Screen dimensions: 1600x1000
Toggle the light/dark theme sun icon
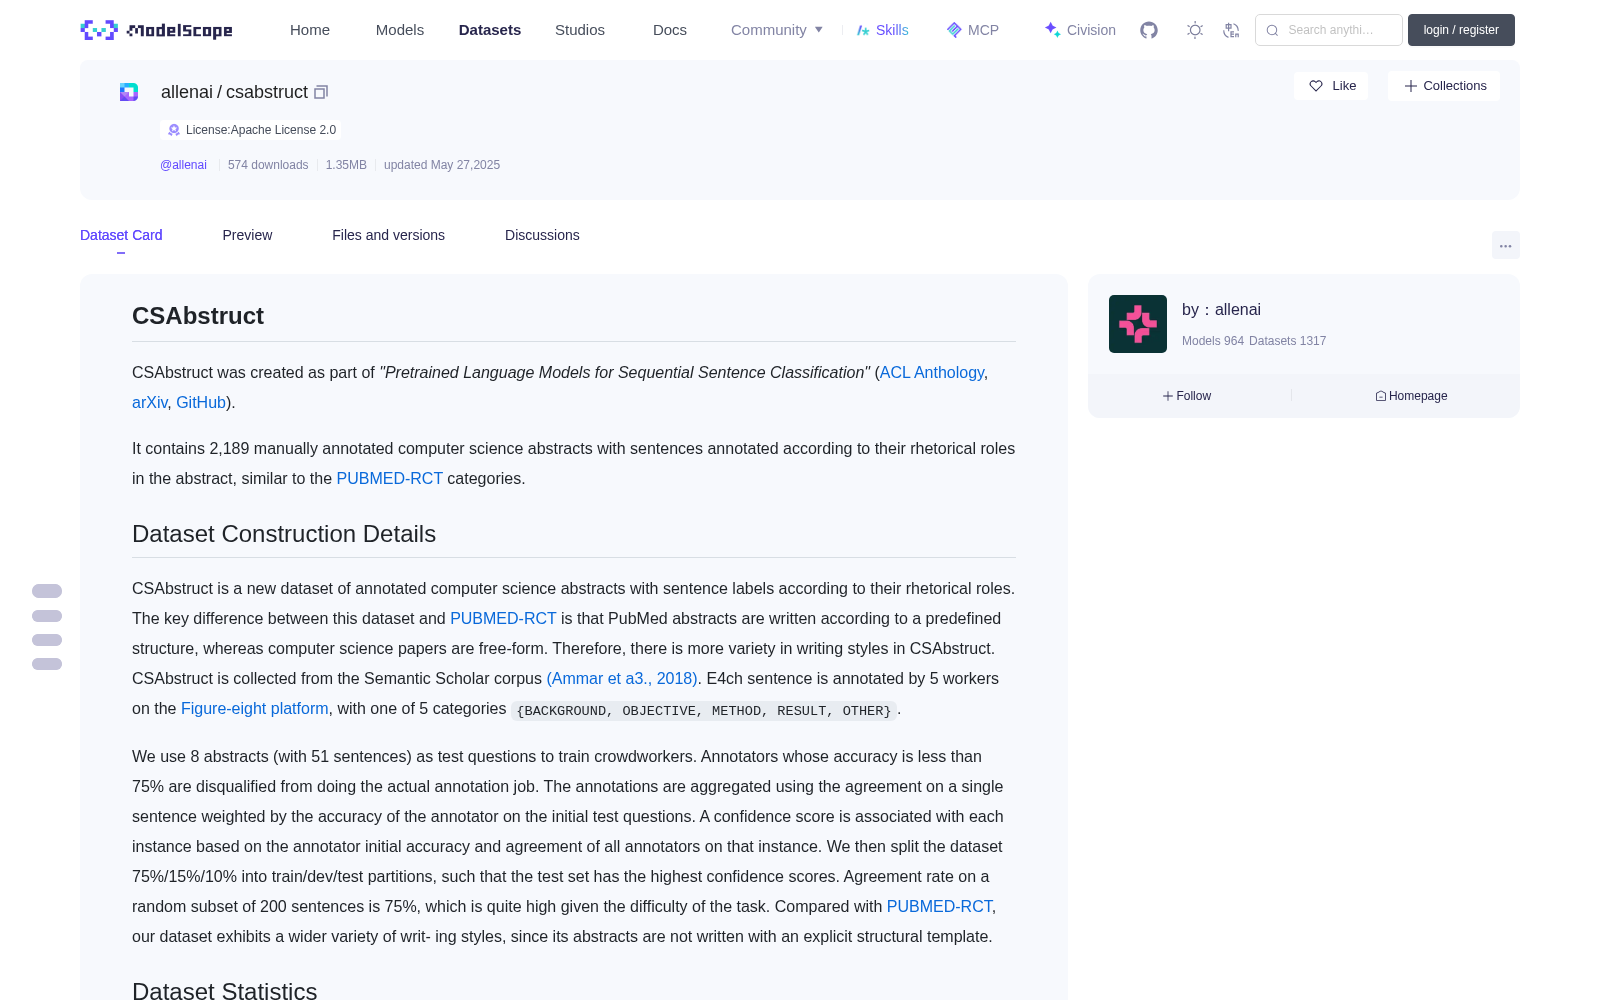[x=1195, y=30]
